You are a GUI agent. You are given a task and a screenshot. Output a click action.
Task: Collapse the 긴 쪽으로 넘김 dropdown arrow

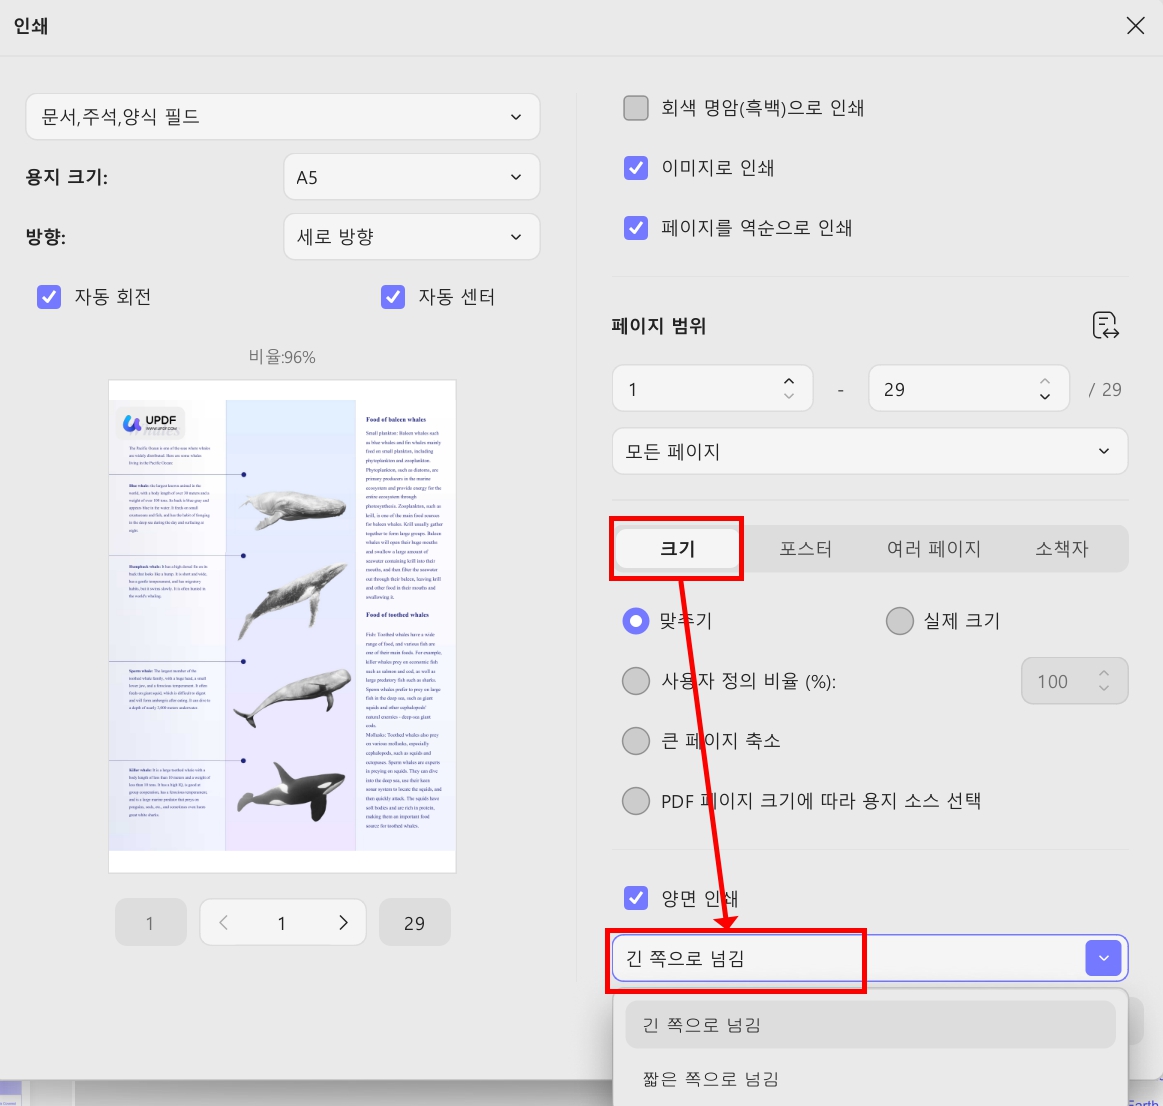point(1103,958)
